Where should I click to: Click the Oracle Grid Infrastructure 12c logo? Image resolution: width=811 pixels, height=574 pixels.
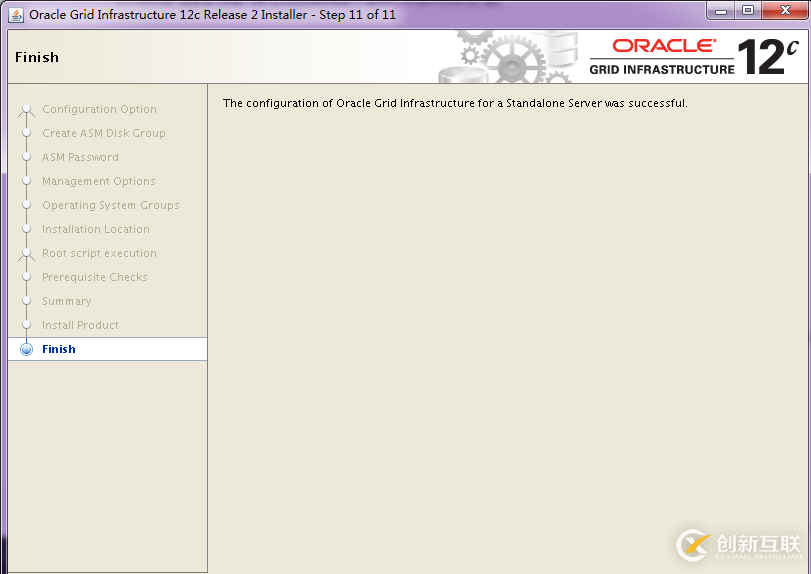(x=693, y=56)
